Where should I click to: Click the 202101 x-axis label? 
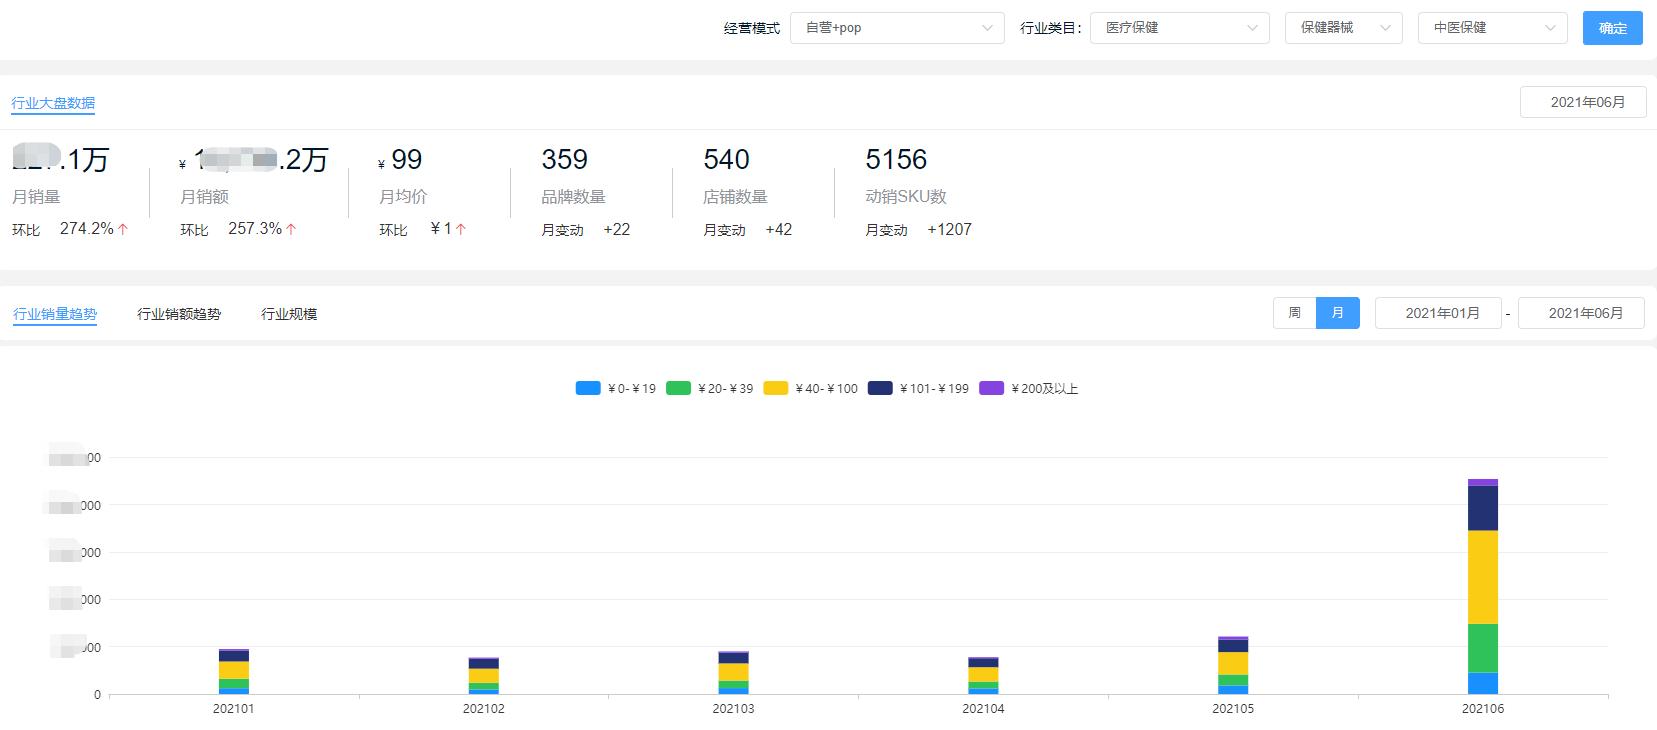tap(234, 709)
